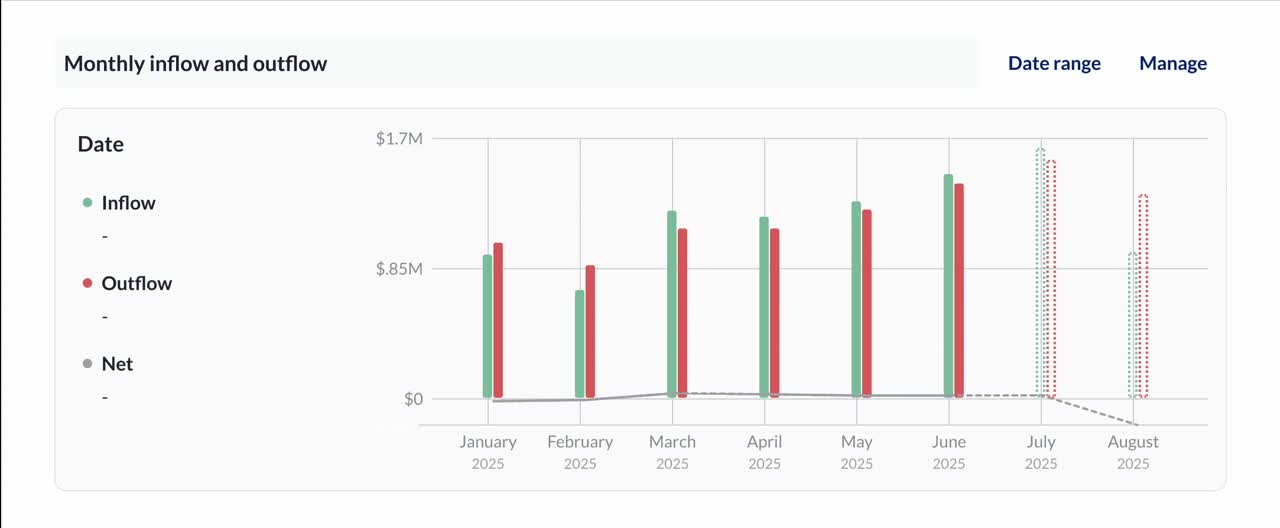Image resolution: width=1280 pixels, height=528 pixels.
Task: Click March's red outflow bar
Action: tap(682, 314)
